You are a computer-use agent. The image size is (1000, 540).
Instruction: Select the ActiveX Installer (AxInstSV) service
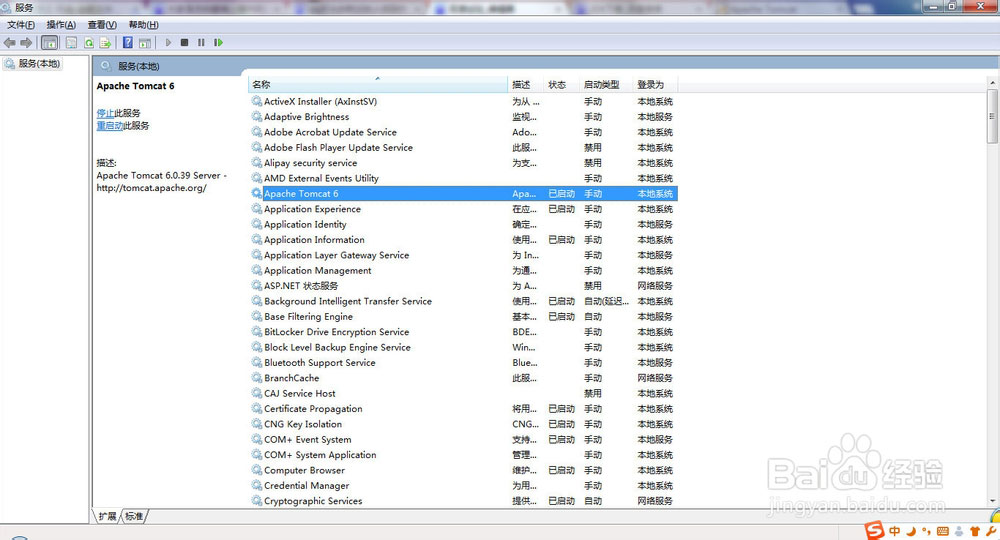(x=463, y=101)
